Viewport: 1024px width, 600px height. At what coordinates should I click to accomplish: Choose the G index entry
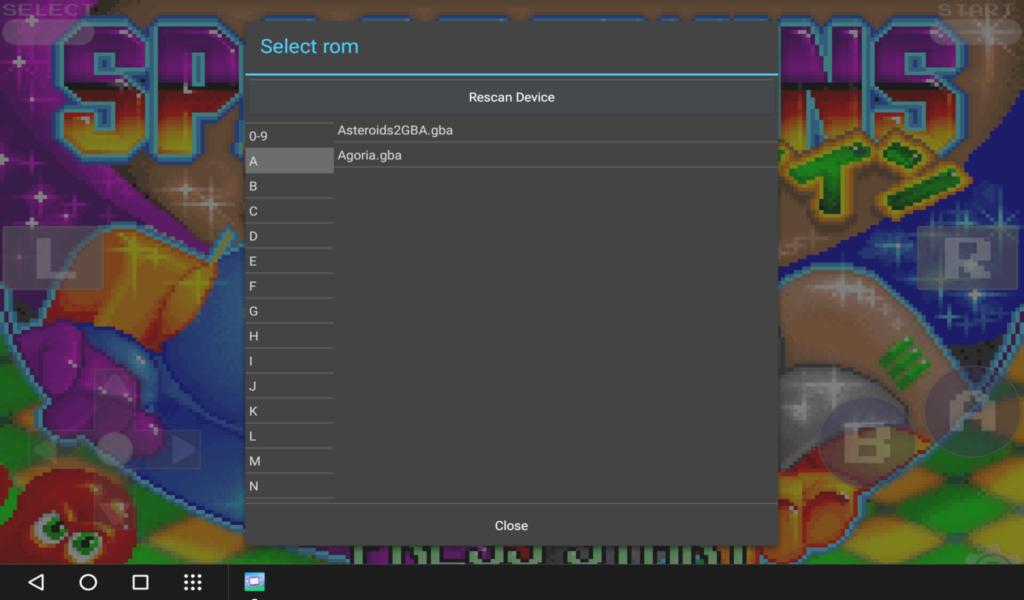click(289, 311)
